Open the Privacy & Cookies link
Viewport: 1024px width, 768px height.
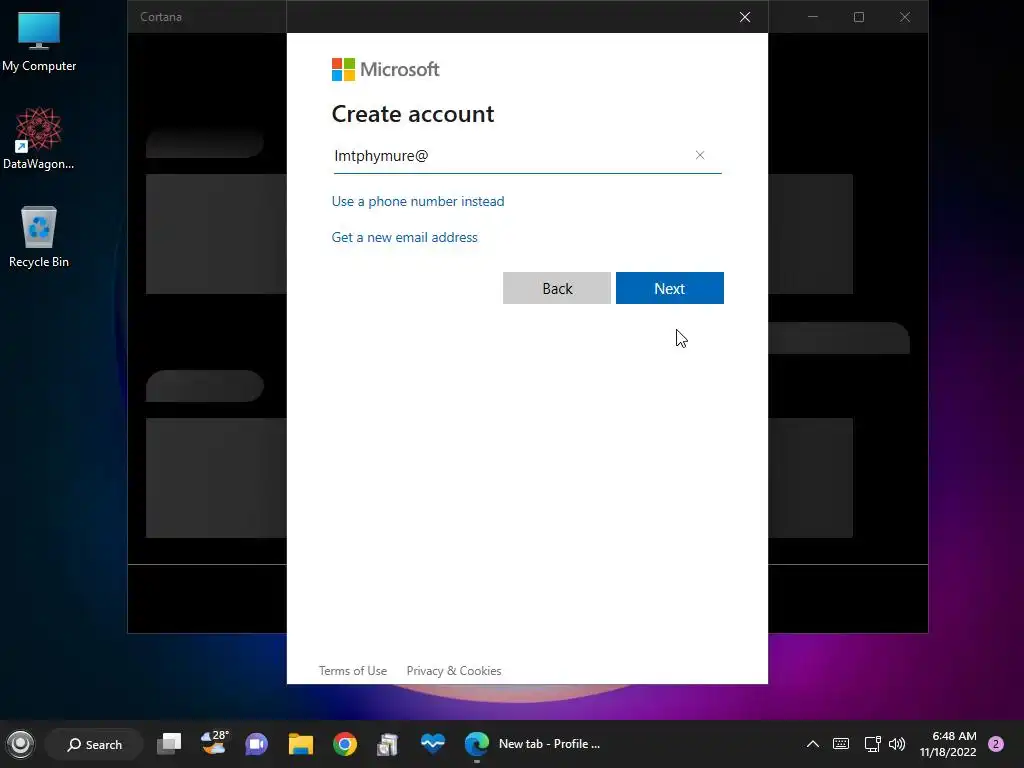click(x=454, y=671)
